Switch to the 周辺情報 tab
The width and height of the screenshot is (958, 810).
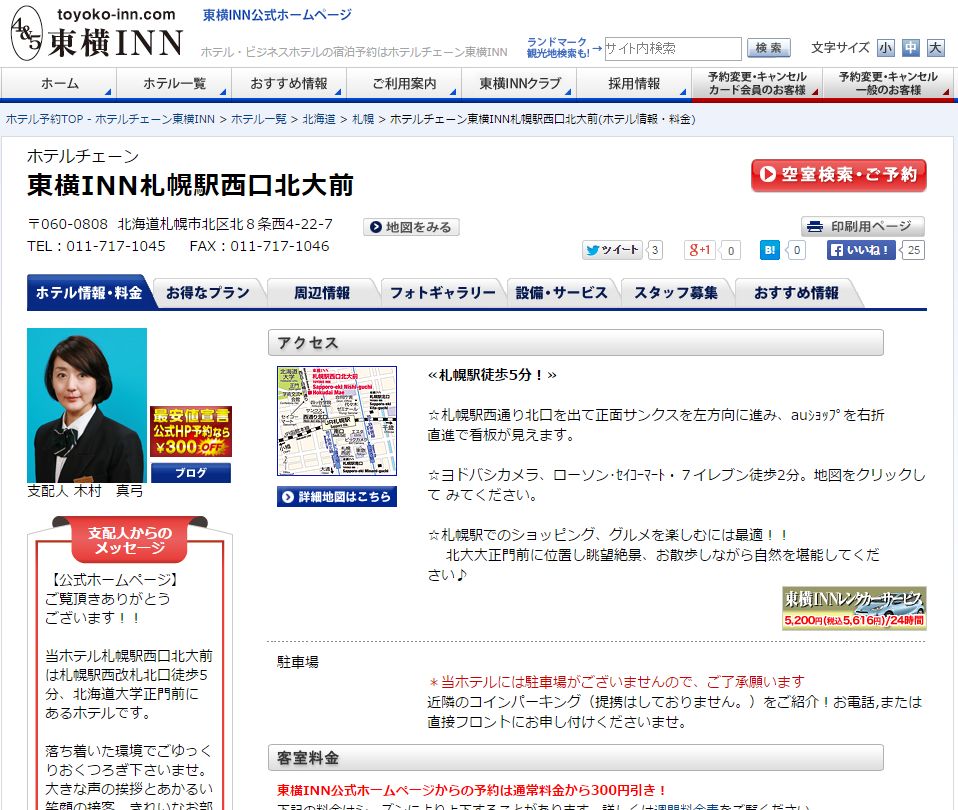(x=322, y=293)
